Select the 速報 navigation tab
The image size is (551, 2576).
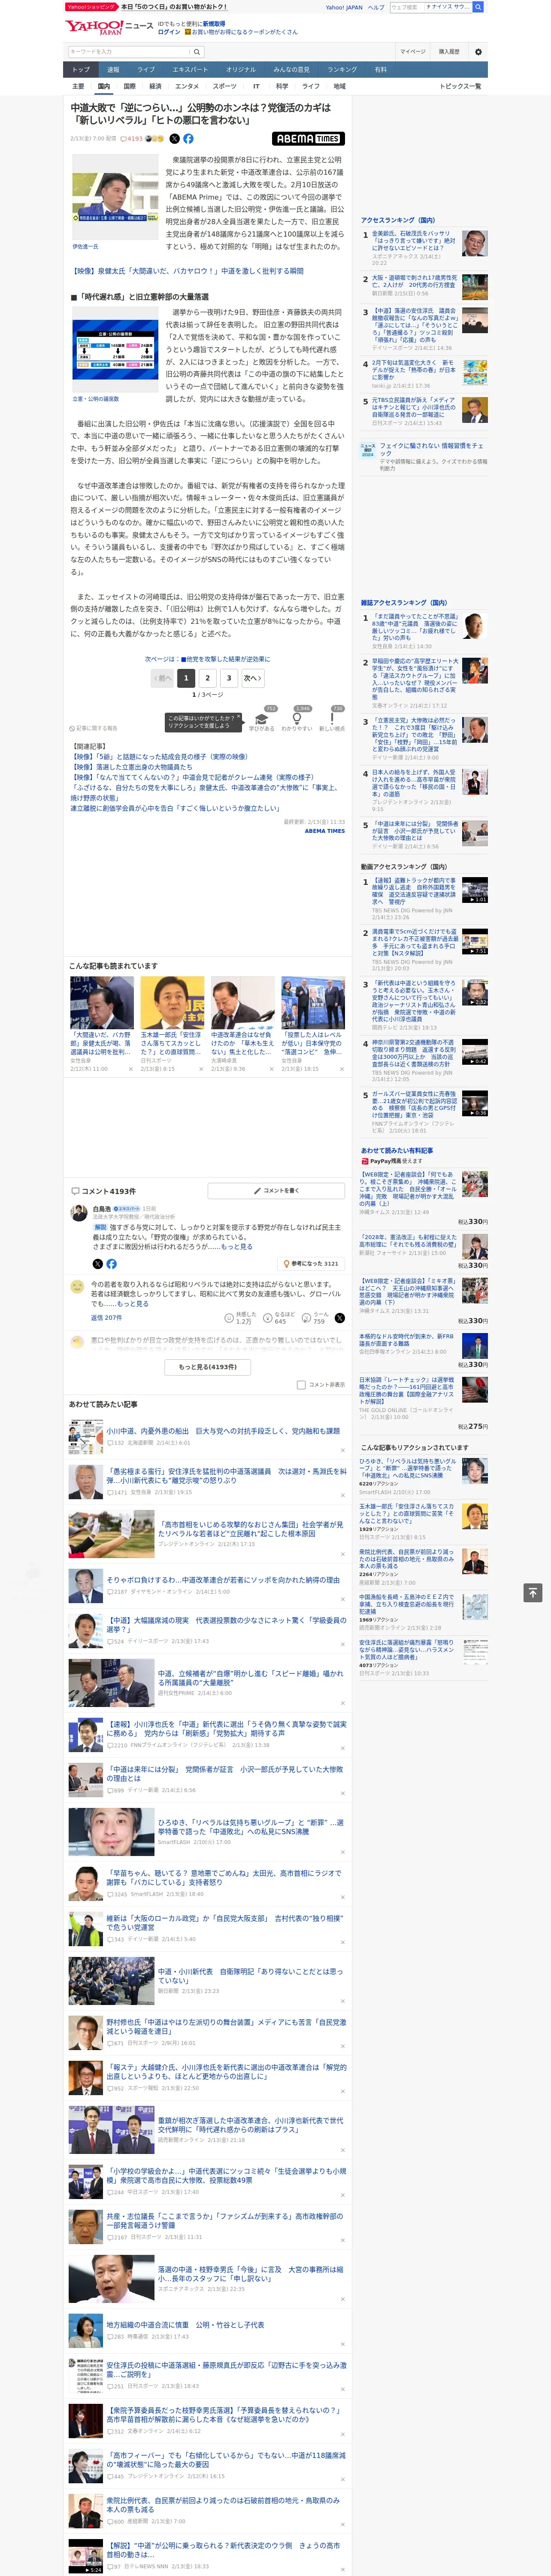coord(113,69)
